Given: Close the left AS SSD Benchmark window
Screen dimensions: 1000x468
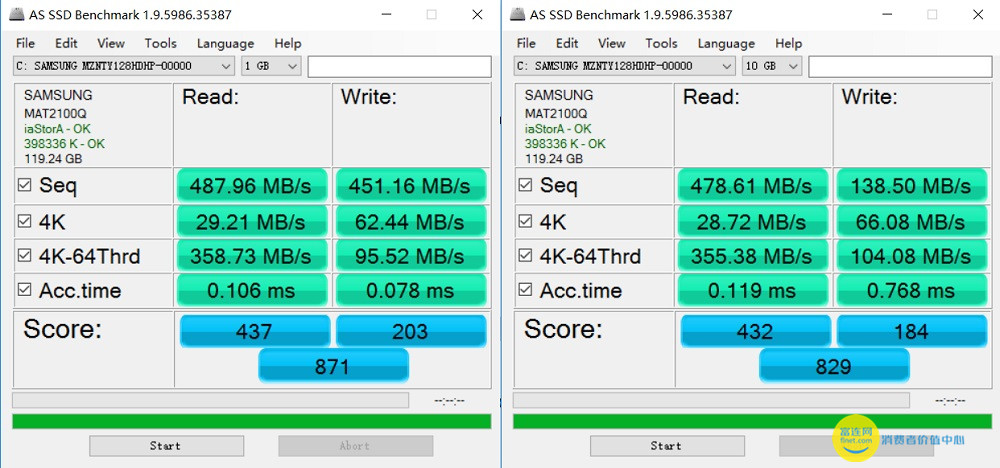Looking at the screenshot, I should (x=477, y=14).
